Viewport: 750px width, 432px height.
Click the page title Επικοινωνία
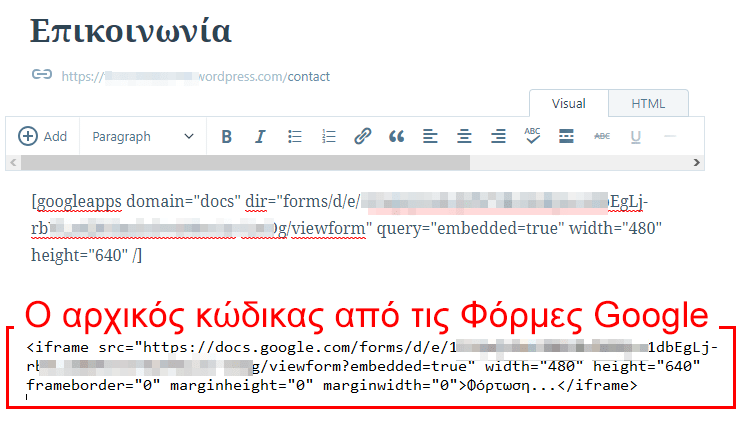coord(131,32)
